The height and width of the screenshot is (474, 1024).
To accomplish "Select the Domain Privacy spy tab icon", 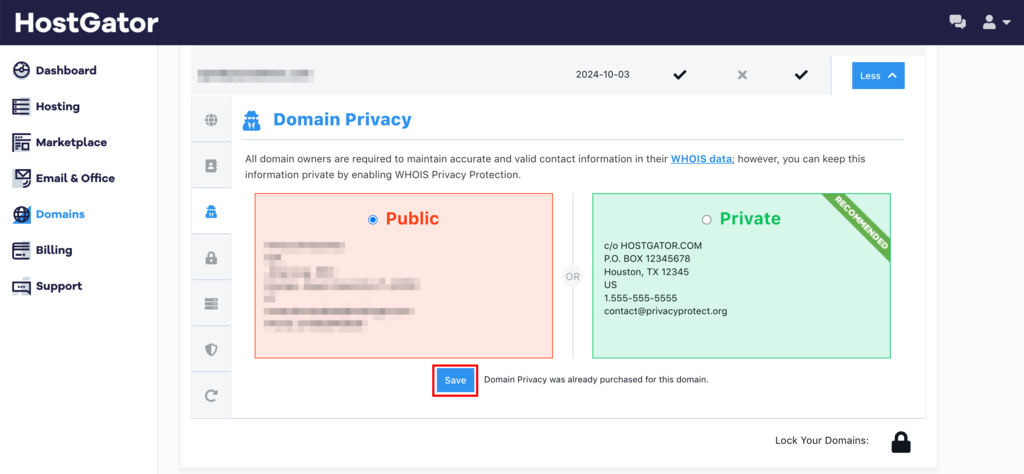I will (x=211, y=212).
